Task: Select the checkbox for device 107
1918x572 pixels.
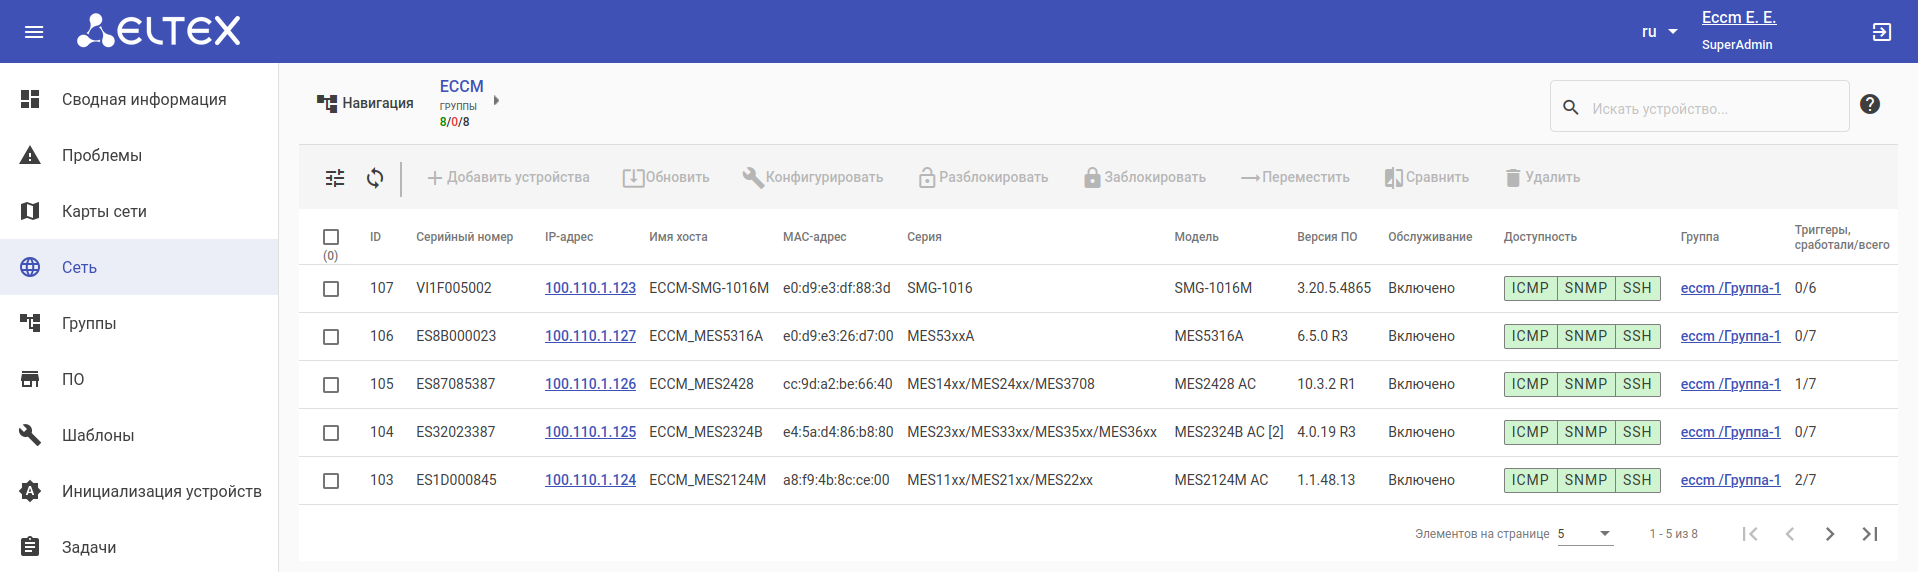Action: (331, 289)
